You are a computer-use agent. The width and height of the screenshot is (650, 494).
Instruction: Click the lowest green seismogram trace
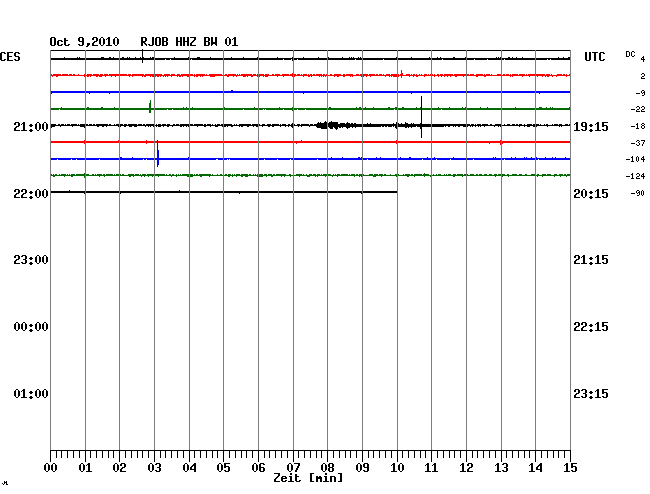(x=310, y=175)
